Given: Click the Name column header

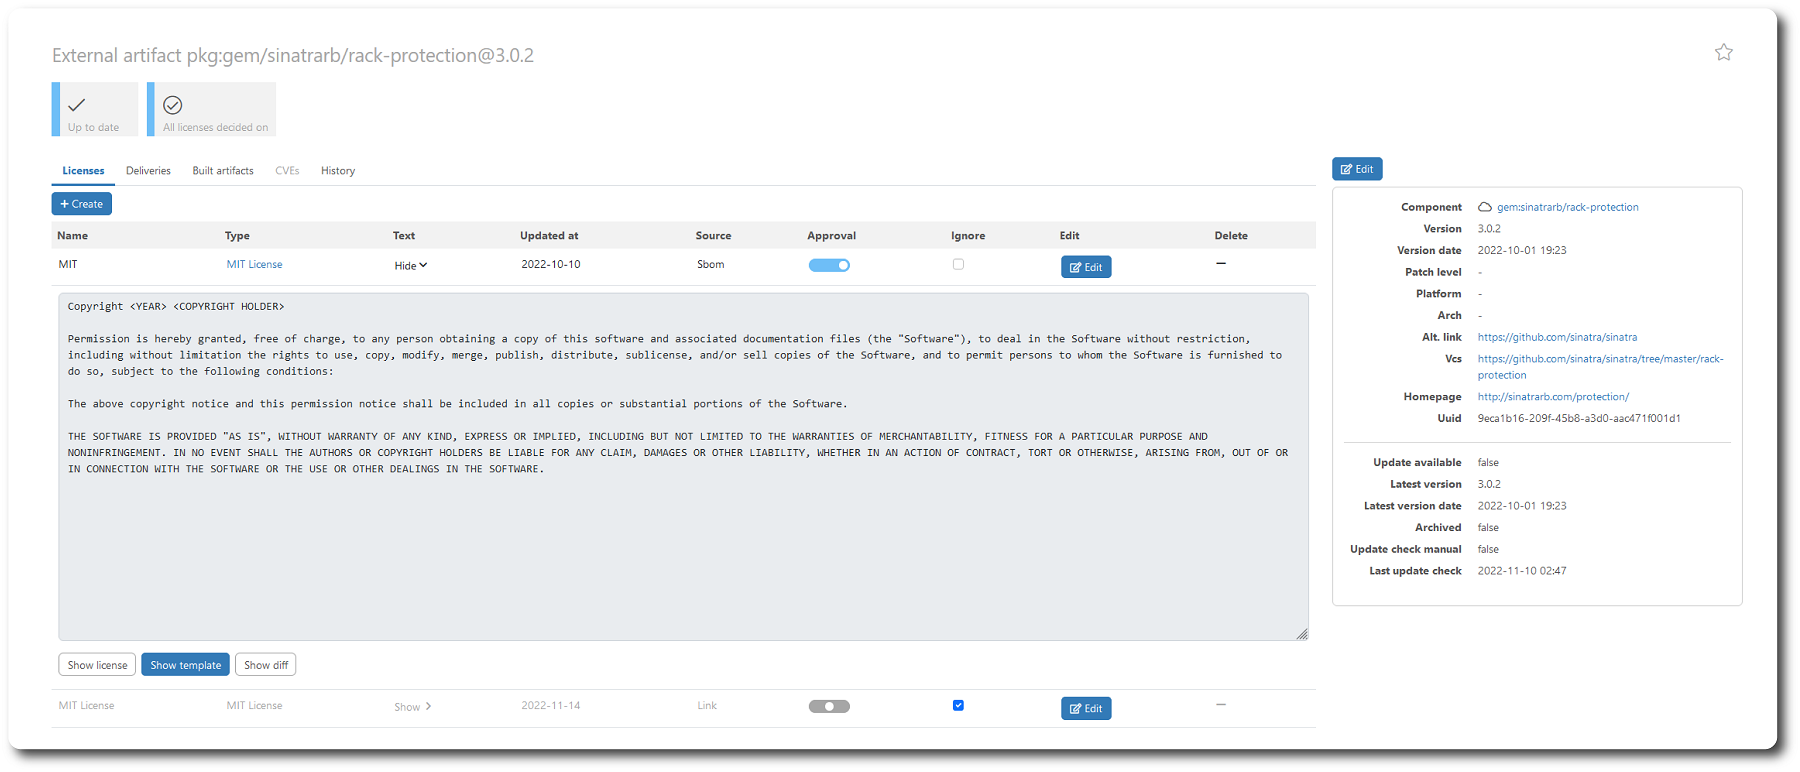Looking at the screenshot, I should (x=73, y=236).
